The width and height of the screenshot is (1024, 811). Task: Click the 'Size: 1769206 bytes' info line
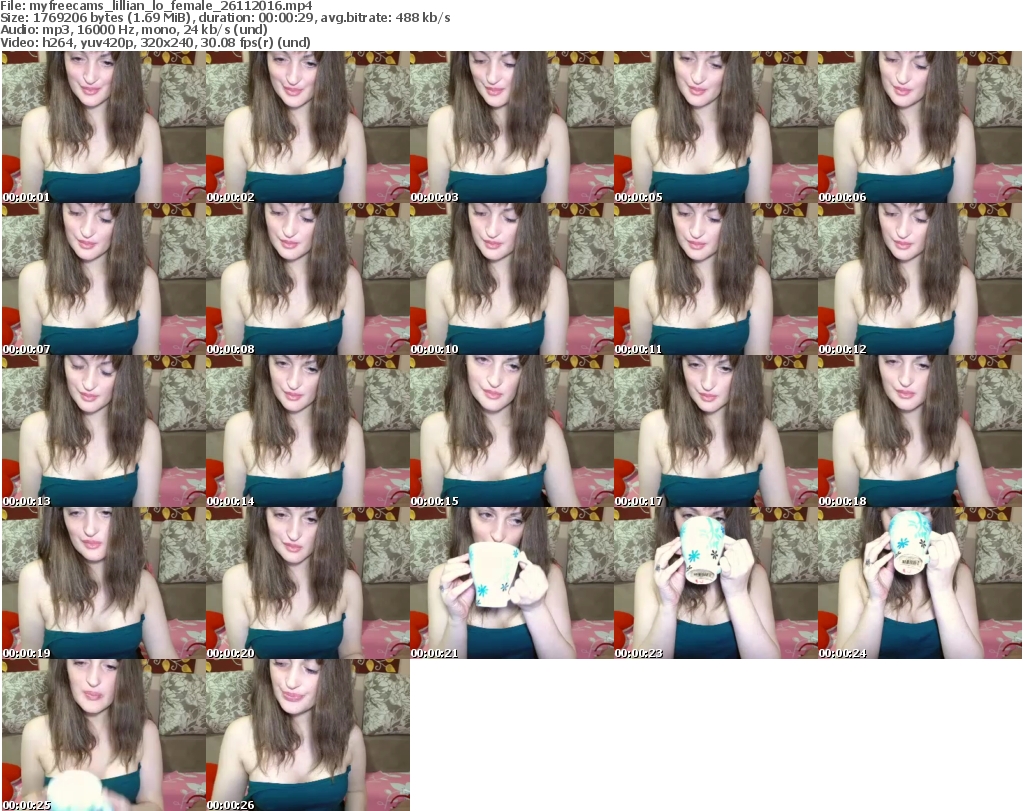pos(225,18)
